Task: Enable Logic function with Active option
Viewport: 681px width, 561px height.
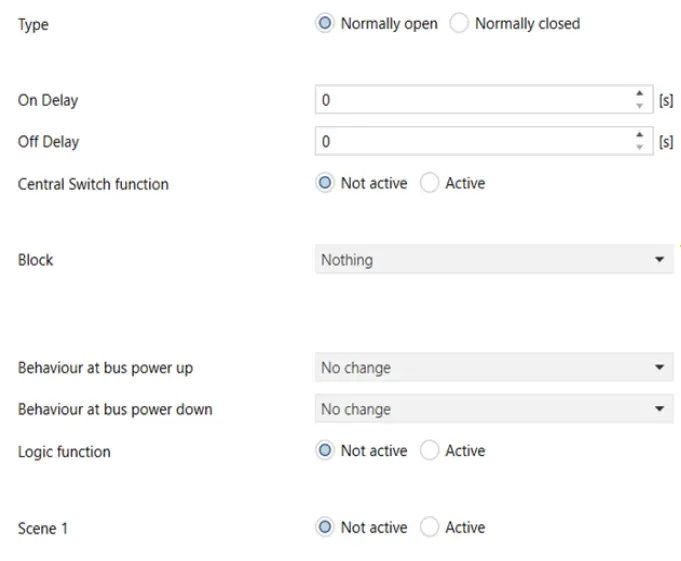Action: coord(430,451)
